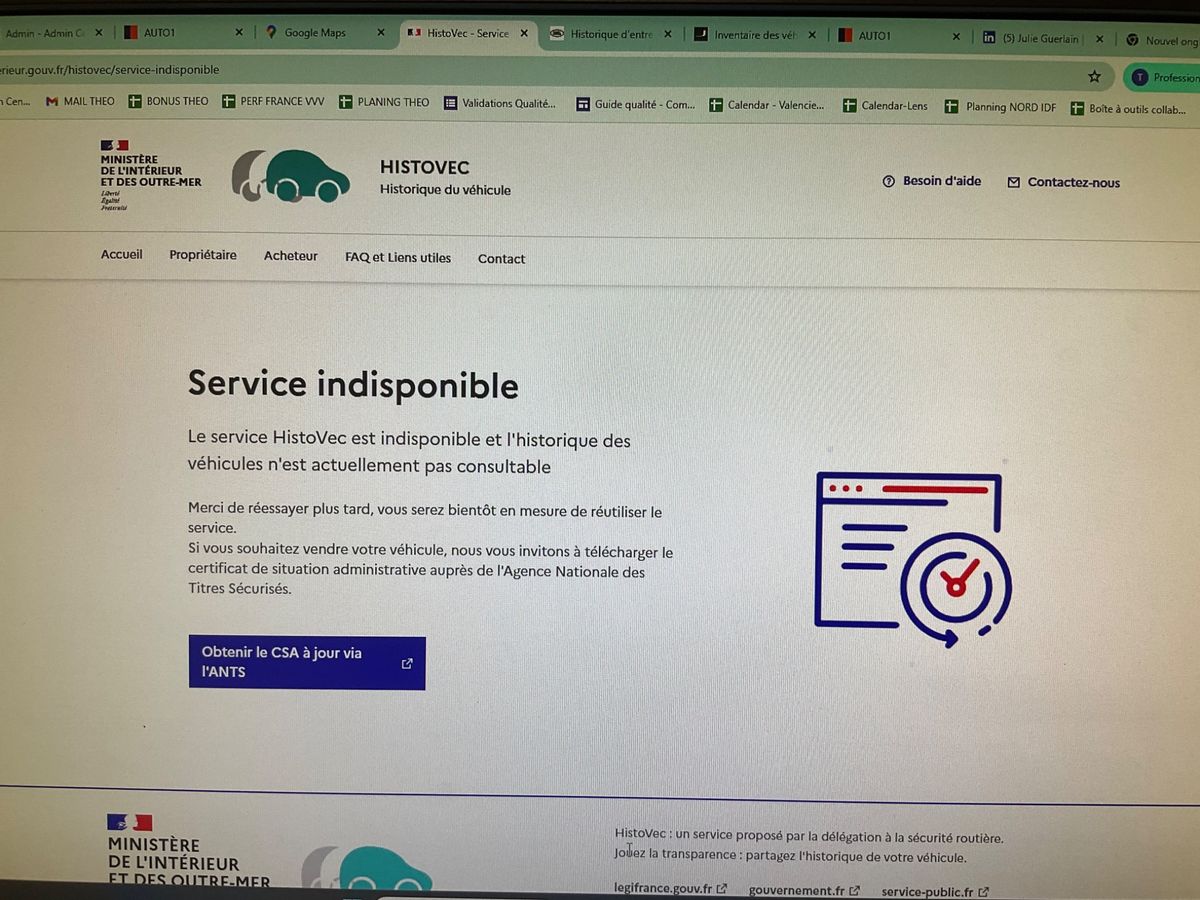This screenshot has width=1200, height=900.
Task: Open the Contactez-nous link
Action: pyautogui.click(x=1064, y=182)
